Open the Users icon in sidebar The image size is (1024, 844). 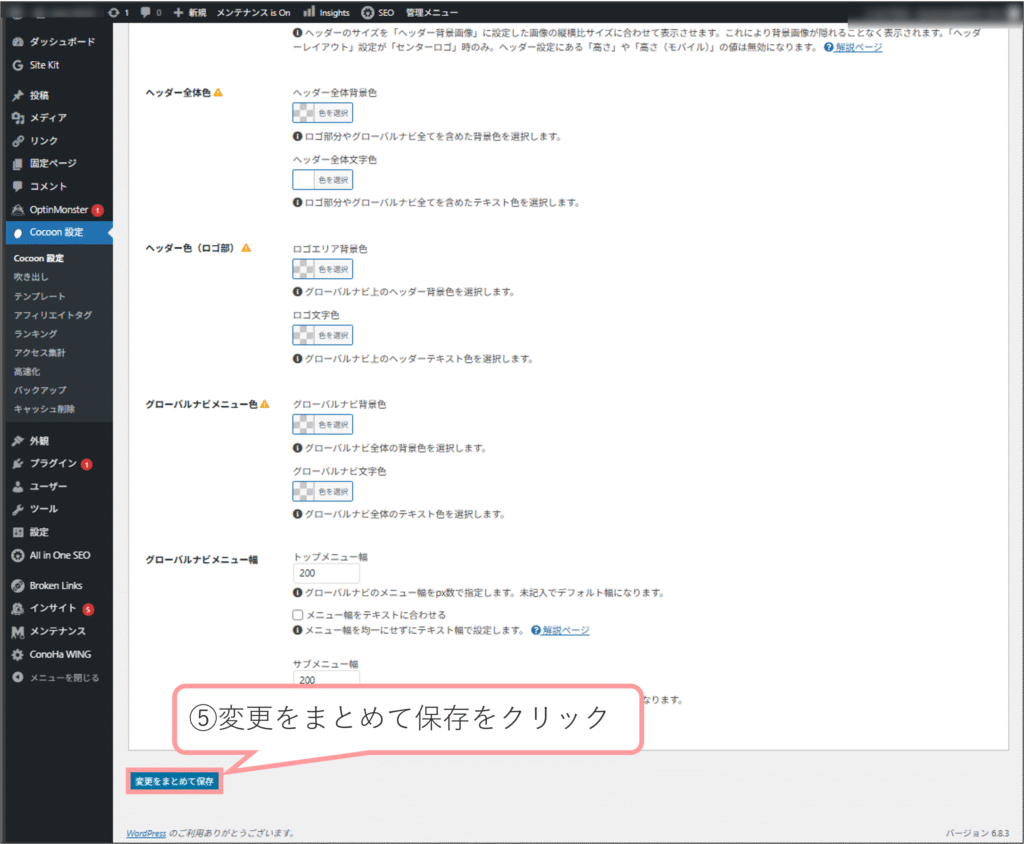17,487
